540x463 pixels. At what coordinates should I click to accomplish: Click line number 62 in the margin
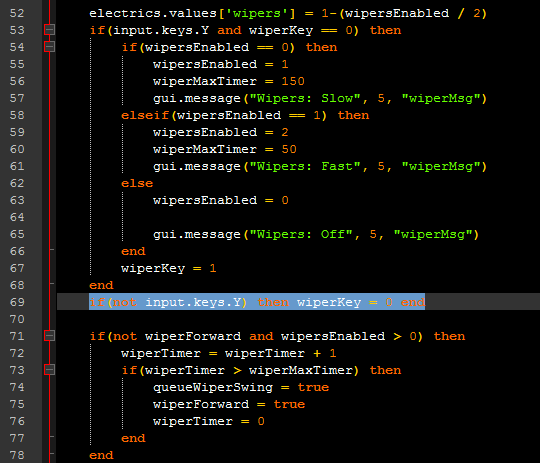click(x=17, y=183)
